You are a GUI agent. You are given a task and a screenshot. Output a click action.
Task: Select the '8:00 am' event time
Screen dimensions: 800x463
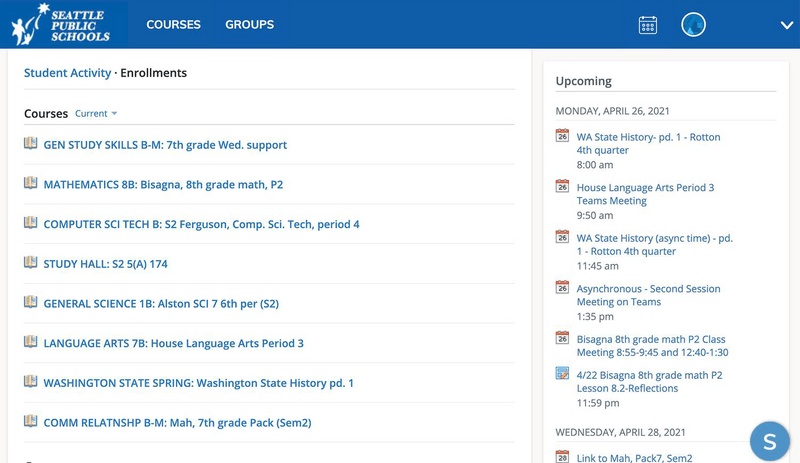tap(595, 164)
